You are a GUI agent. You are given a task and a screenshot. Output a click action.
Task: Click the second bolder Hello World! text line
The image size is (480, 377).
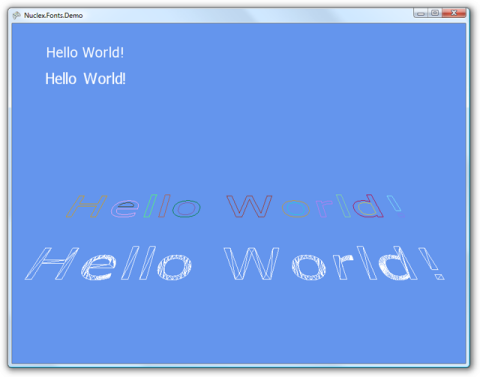click(x=85, y=79)
